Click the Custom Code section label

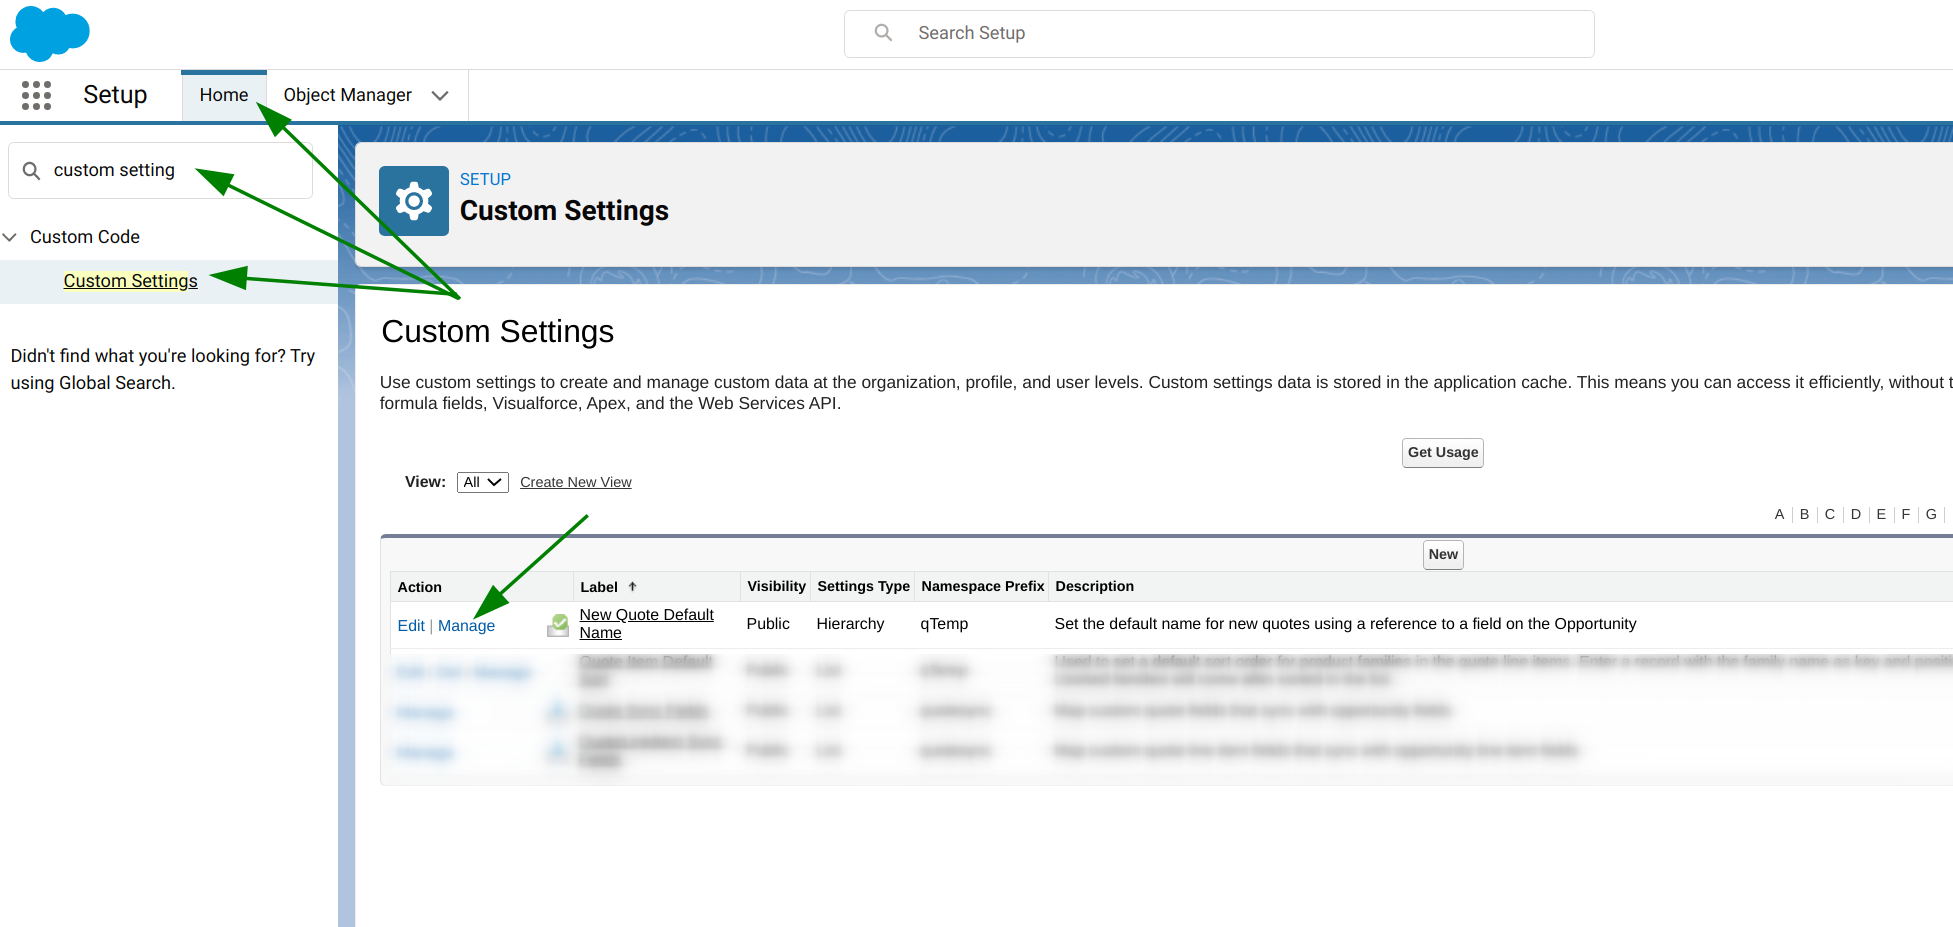(85, 237)
